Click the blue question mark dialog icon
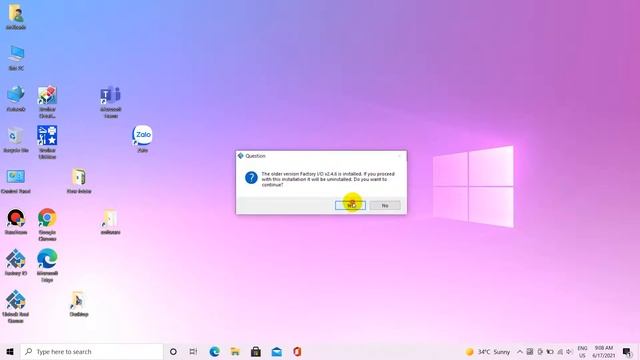 pos(251,178)
